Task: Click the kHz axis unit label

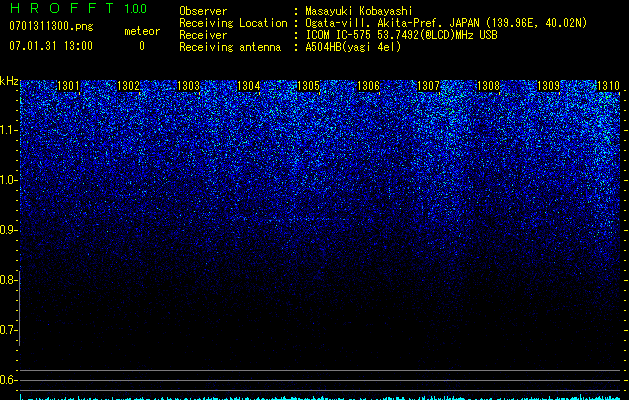Action: (x=9, y=81)
